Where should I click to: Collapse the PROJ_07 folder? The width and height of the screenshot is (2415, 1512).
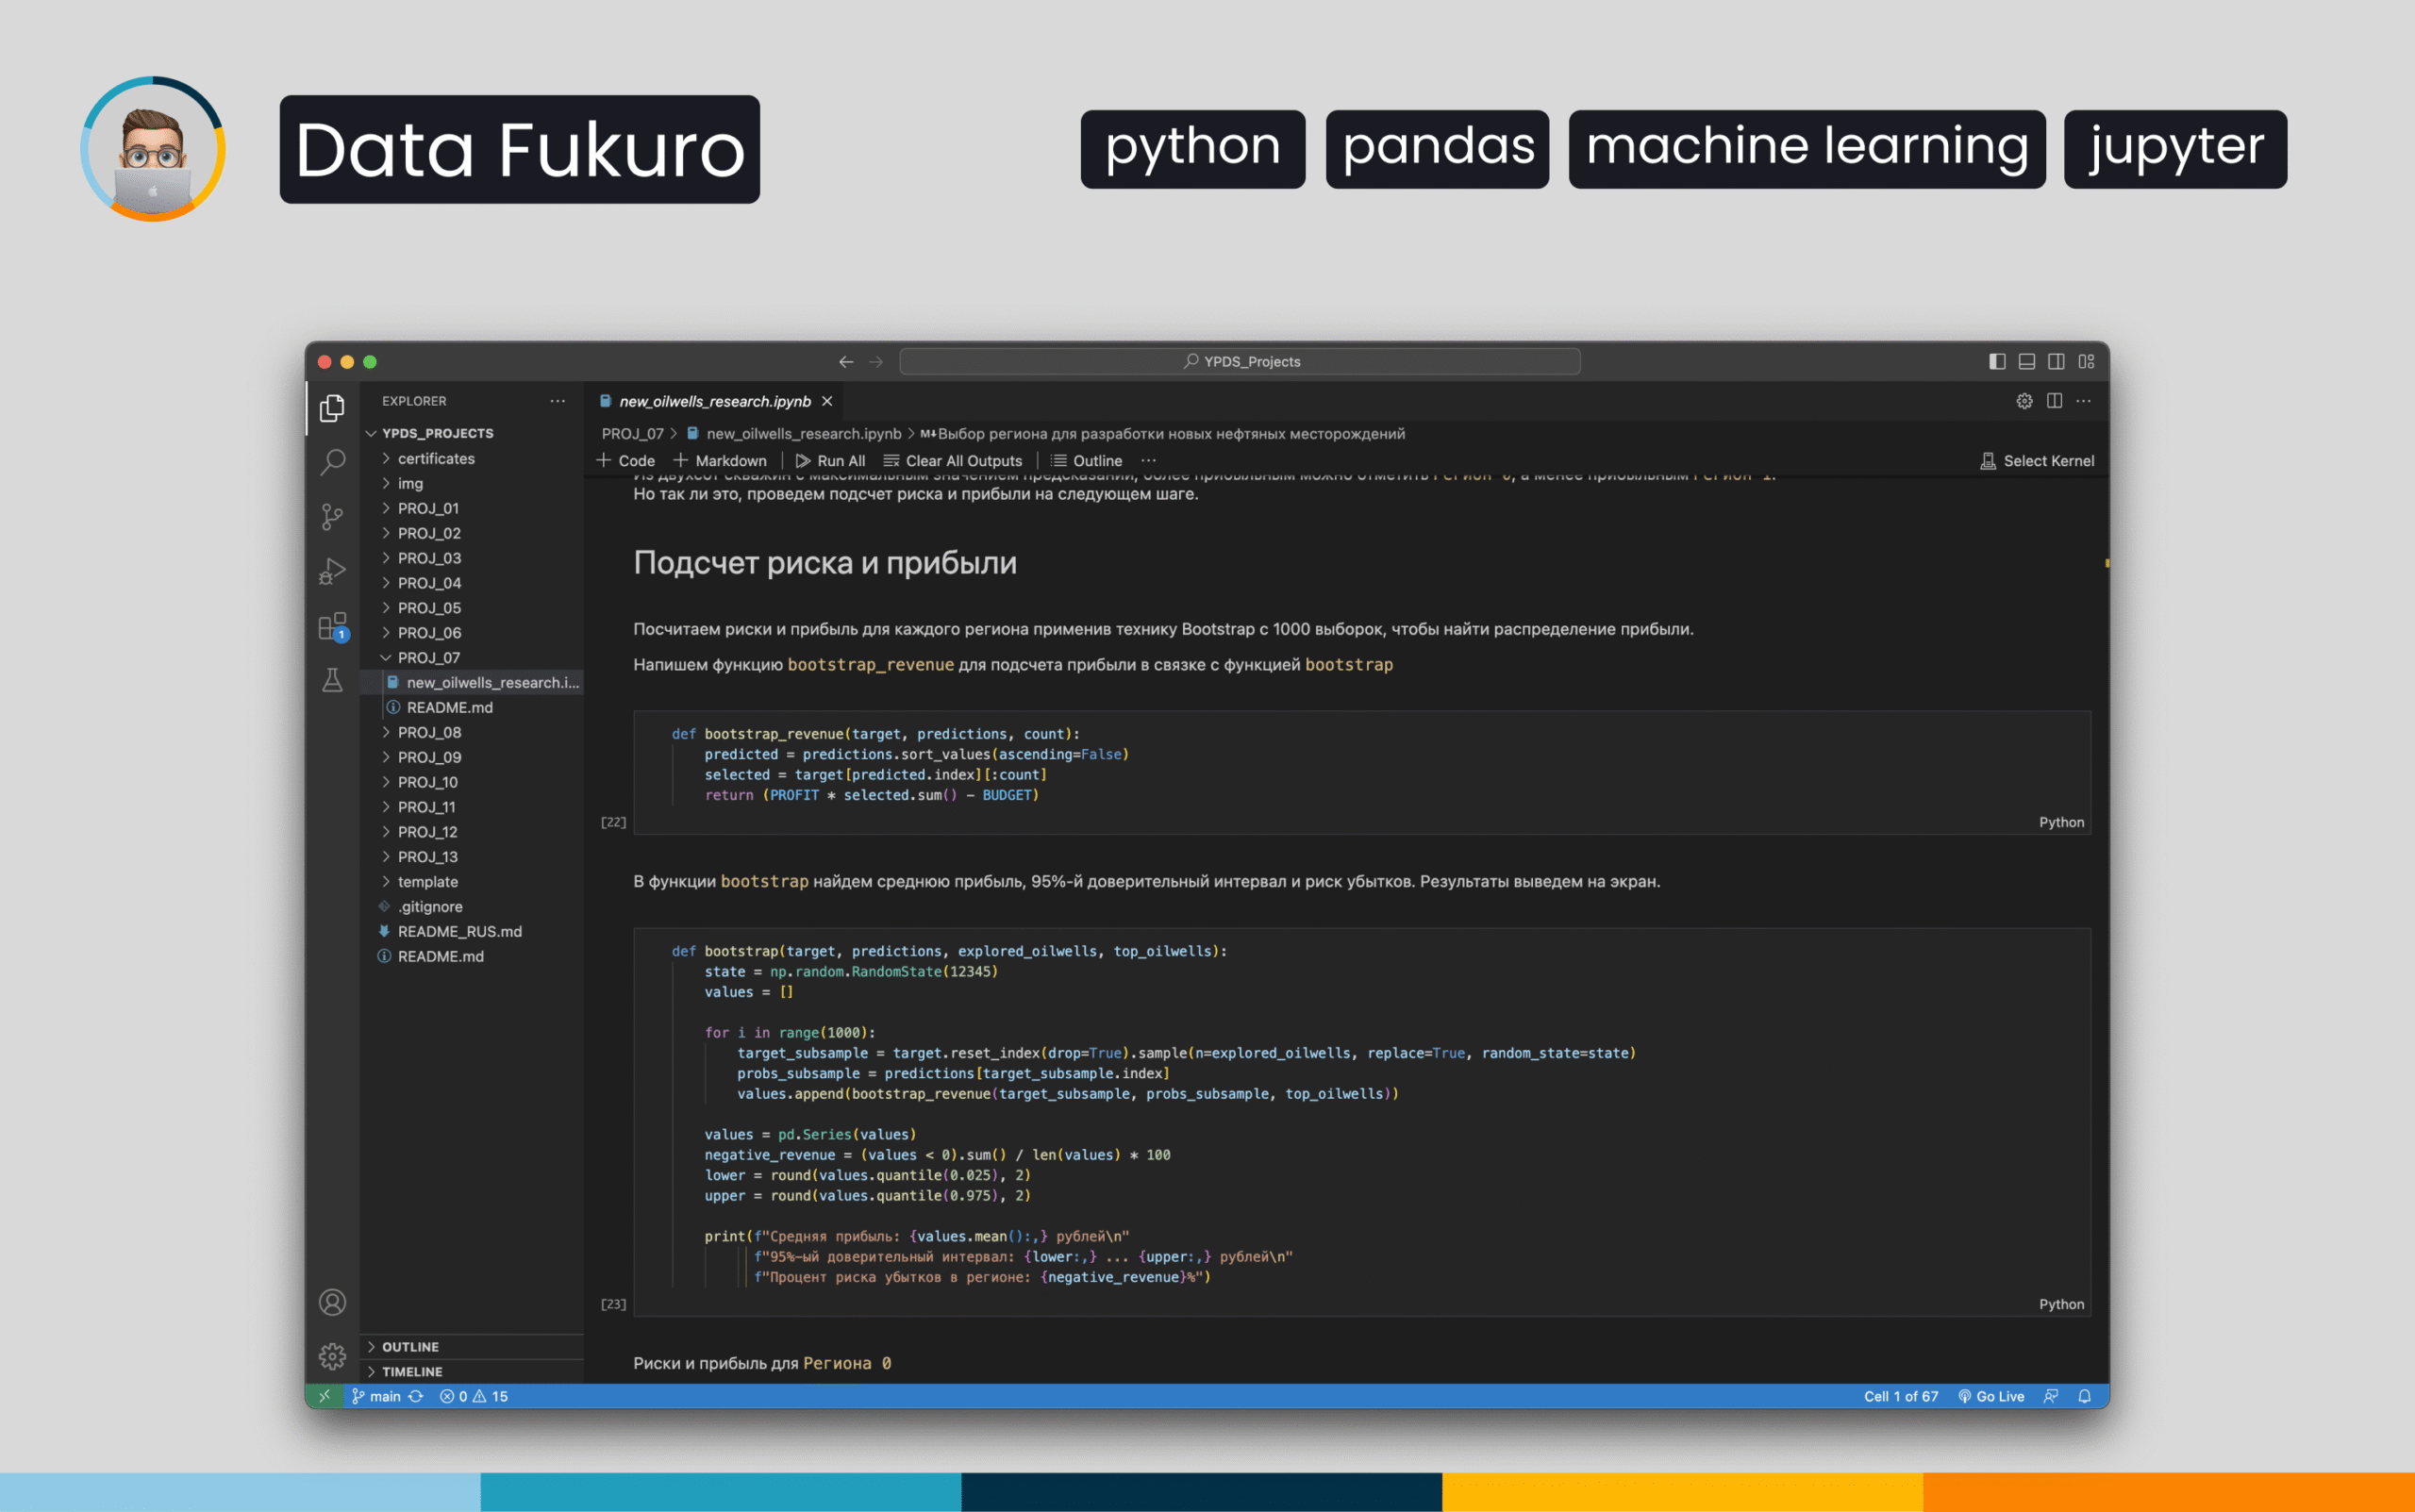pos(429,657)
